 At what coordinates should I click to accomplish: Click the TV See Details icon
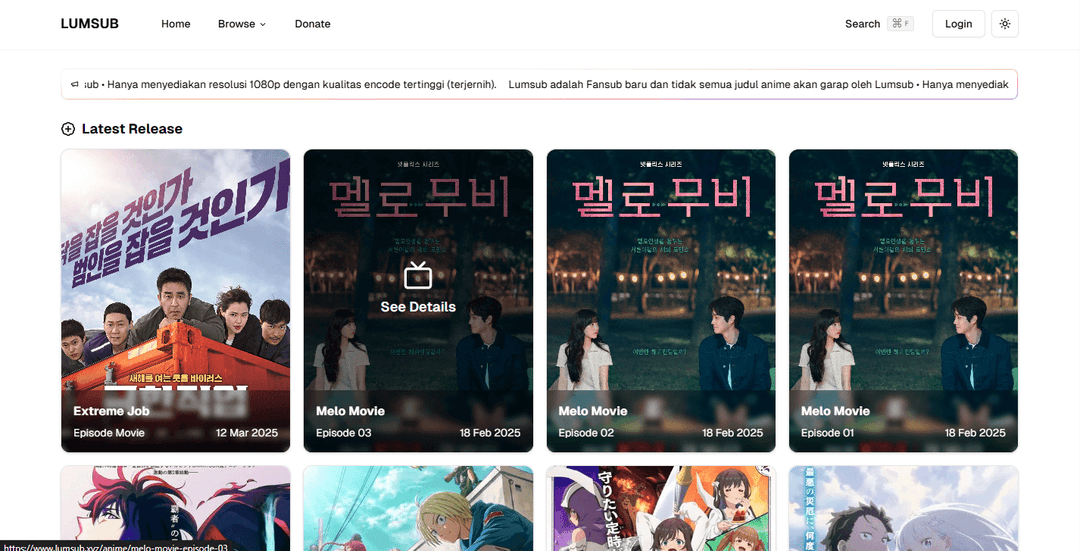coord(418,275)
